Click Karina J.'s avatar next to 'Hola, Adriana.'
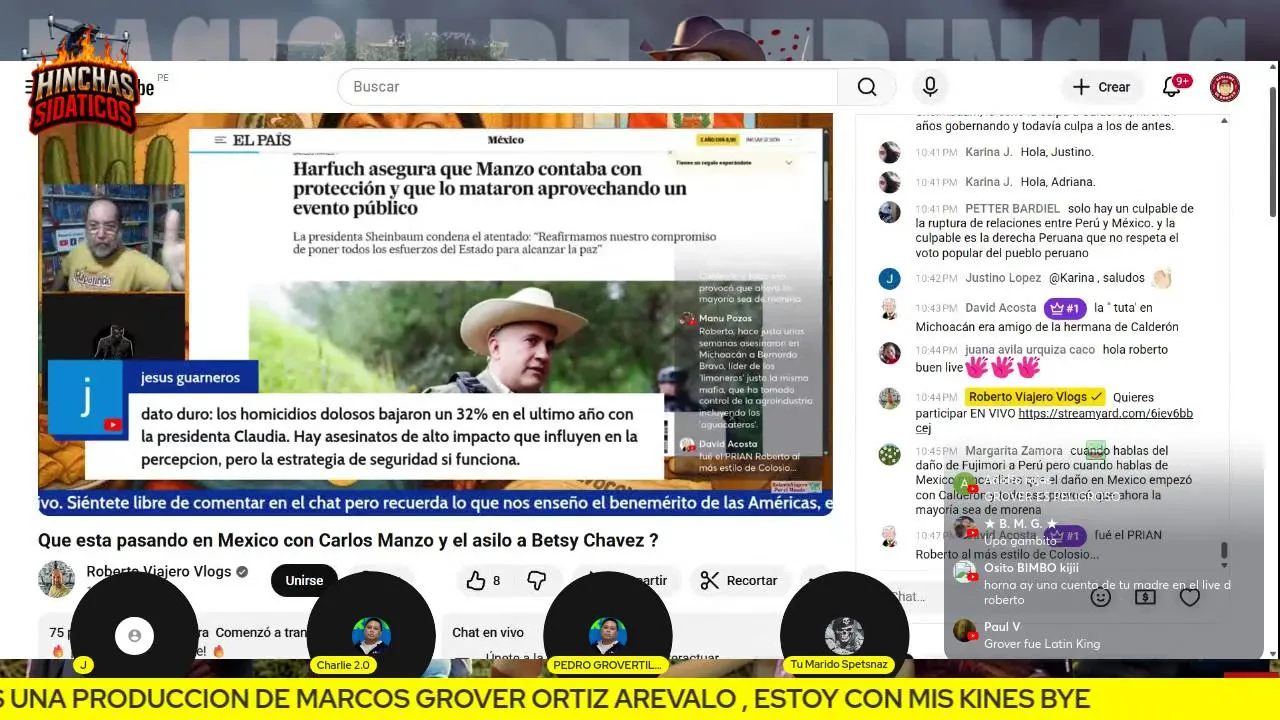This screenshot has height=720, width=1280. coord(889,182)
